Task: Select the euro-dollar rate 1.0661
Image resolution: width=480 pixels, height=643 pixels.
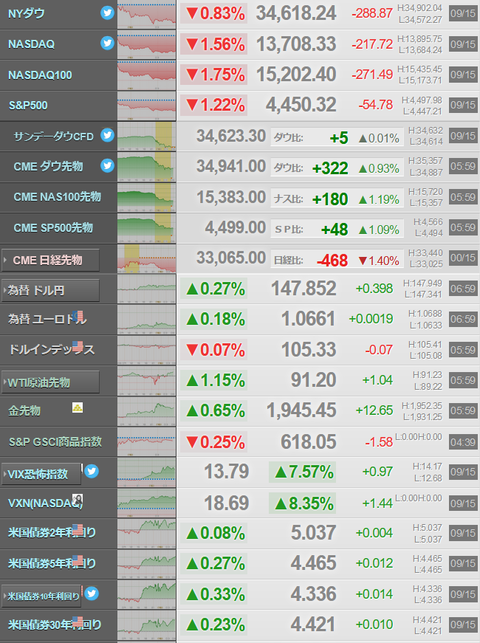Action: pos(308,319)
